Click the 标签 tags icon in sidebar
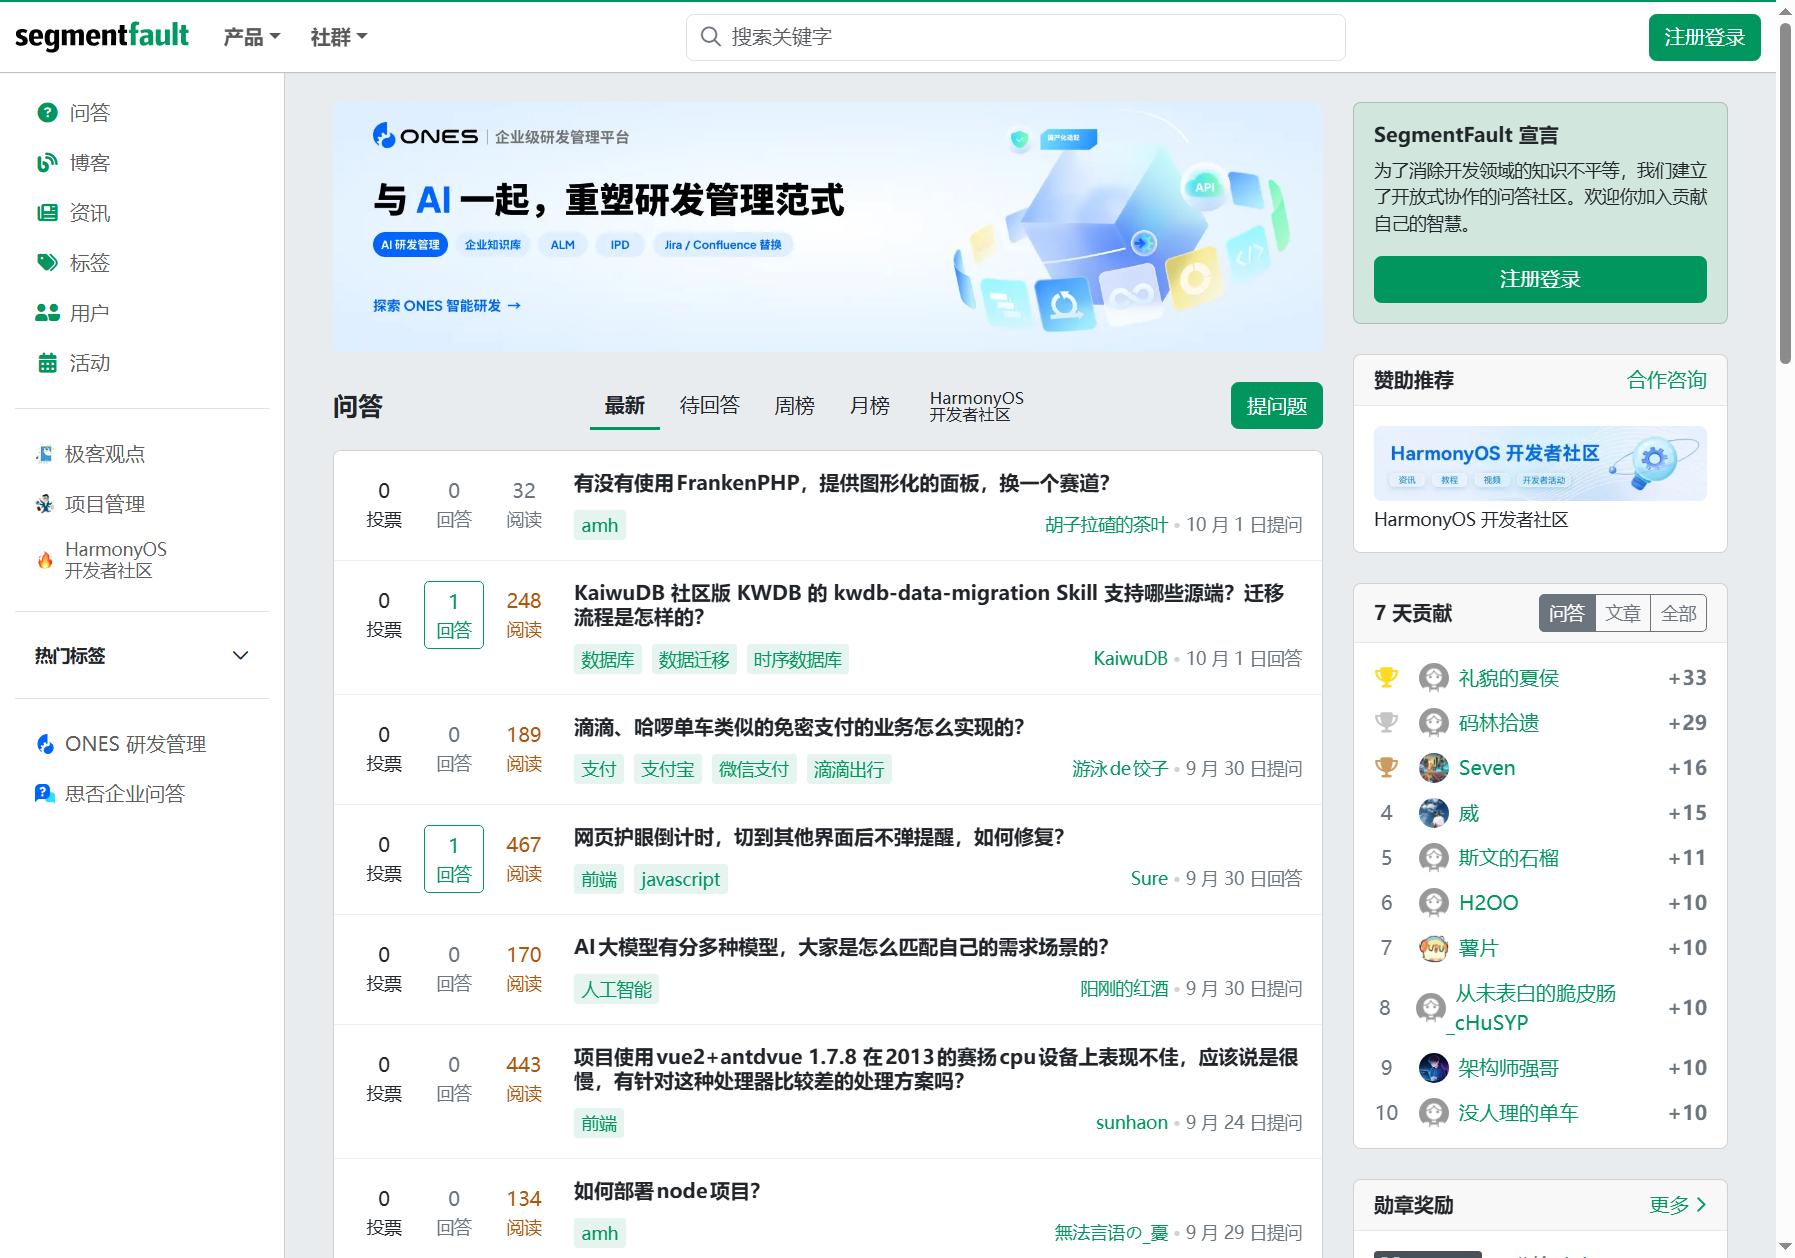The height and width of the screenshot is (1258, 1795). coord(47,263)
